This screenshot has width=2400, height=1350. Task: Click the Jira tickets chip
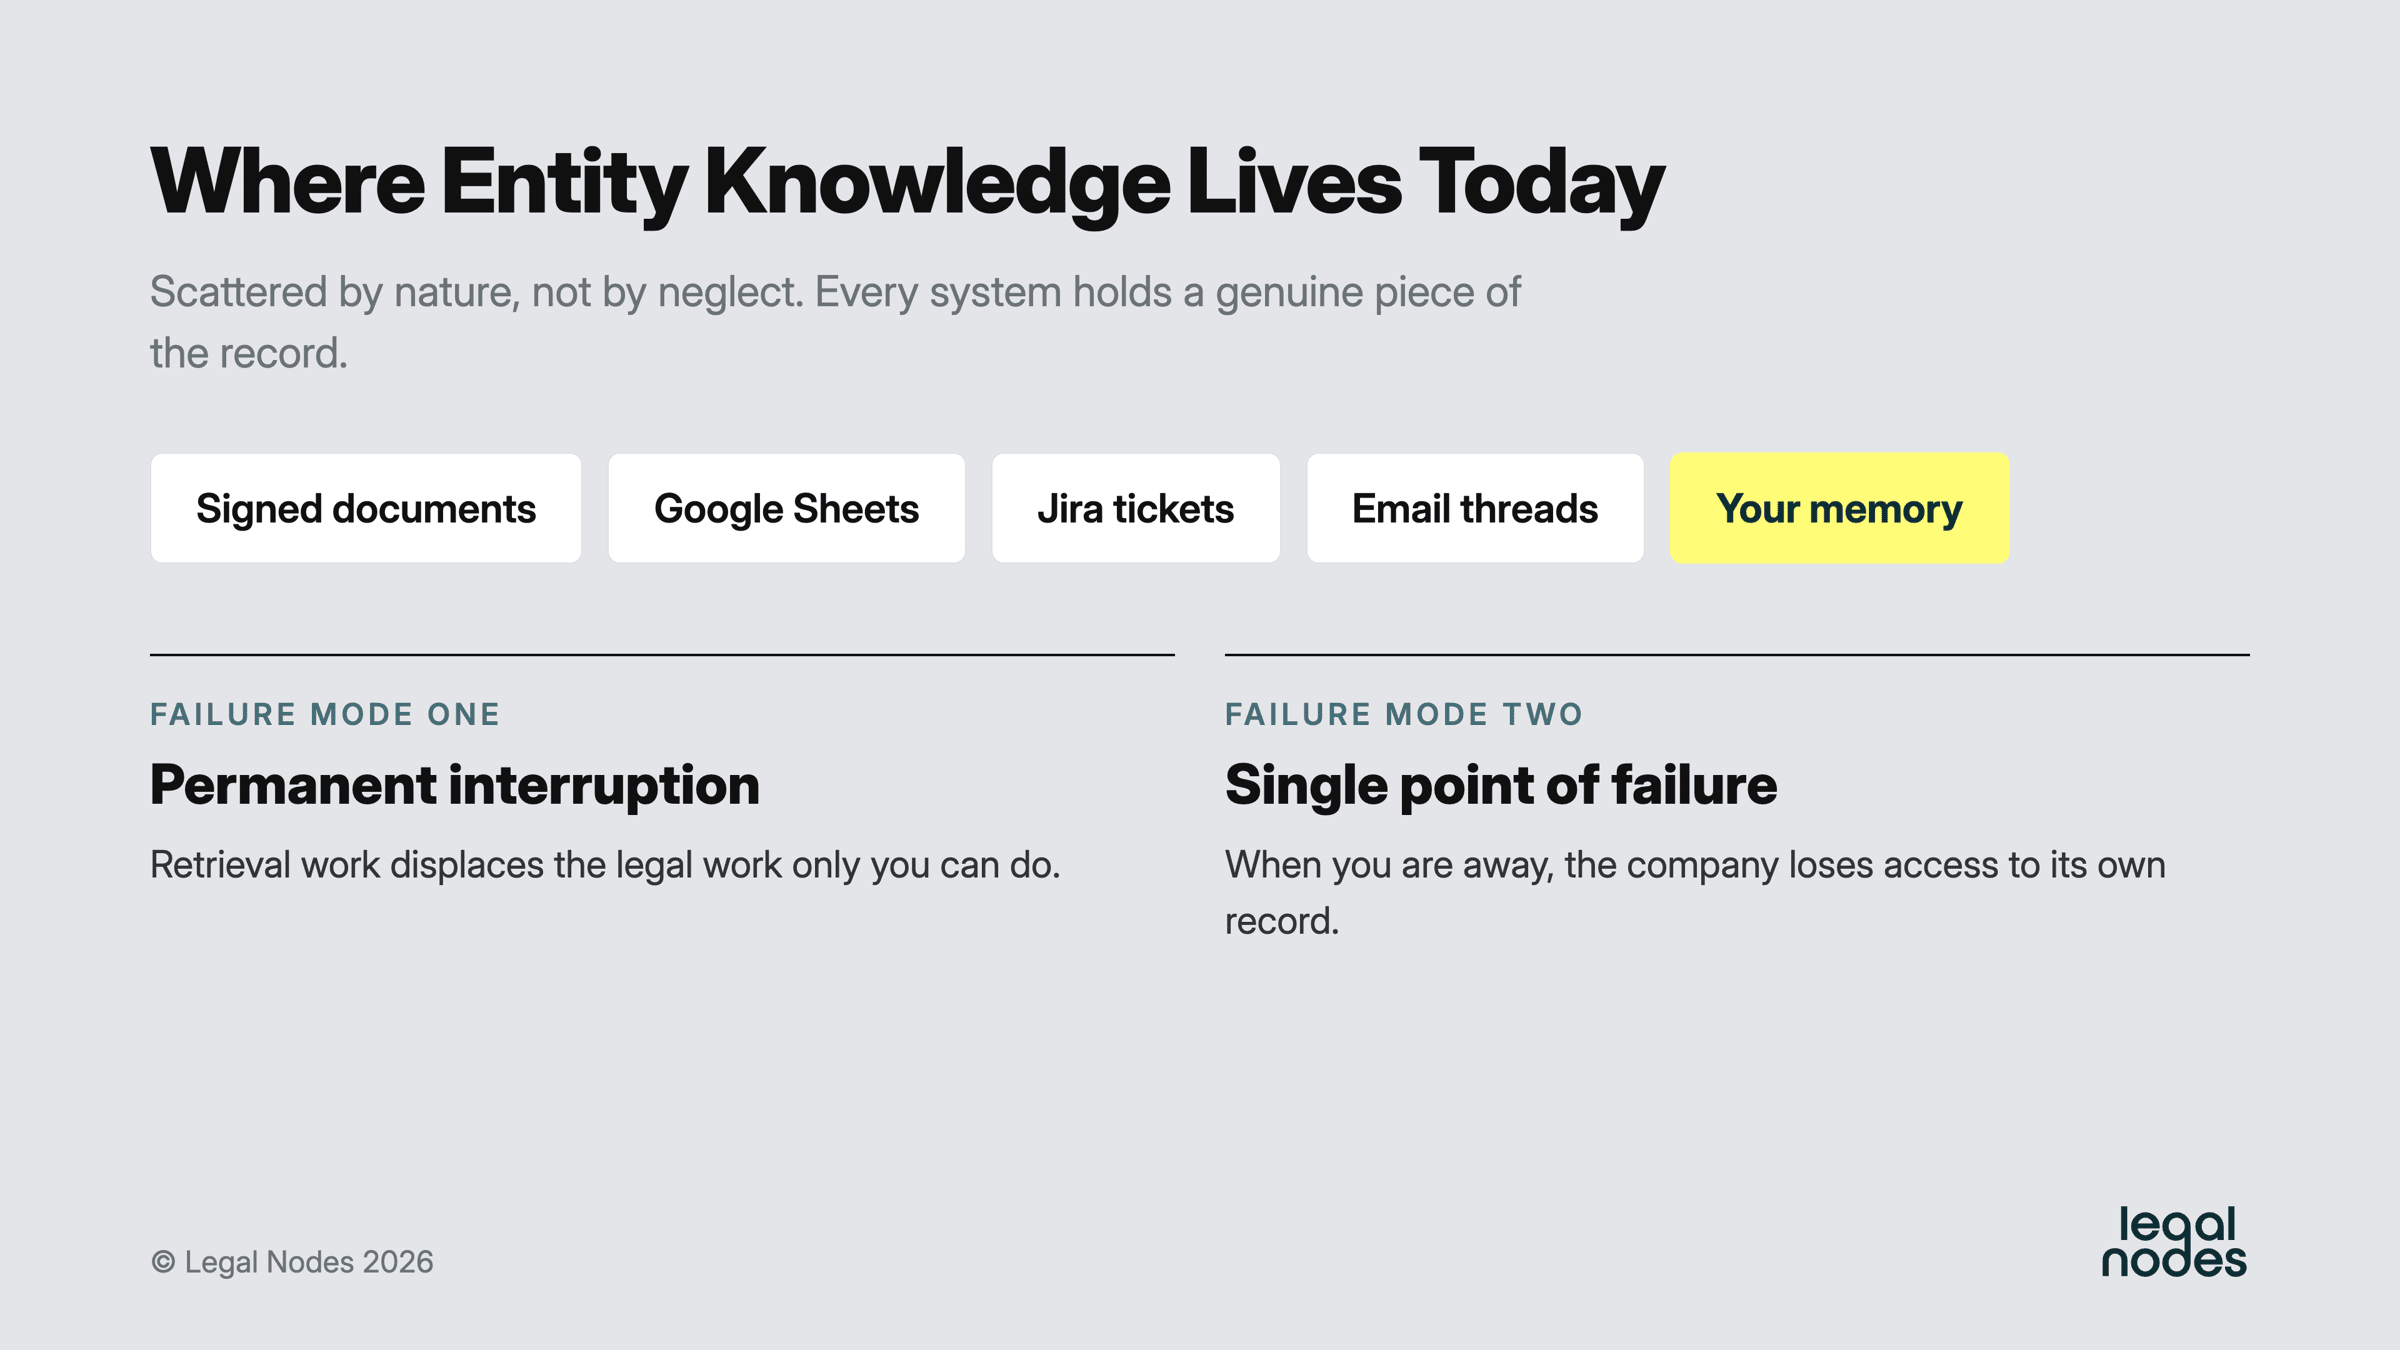point(1135,508)
